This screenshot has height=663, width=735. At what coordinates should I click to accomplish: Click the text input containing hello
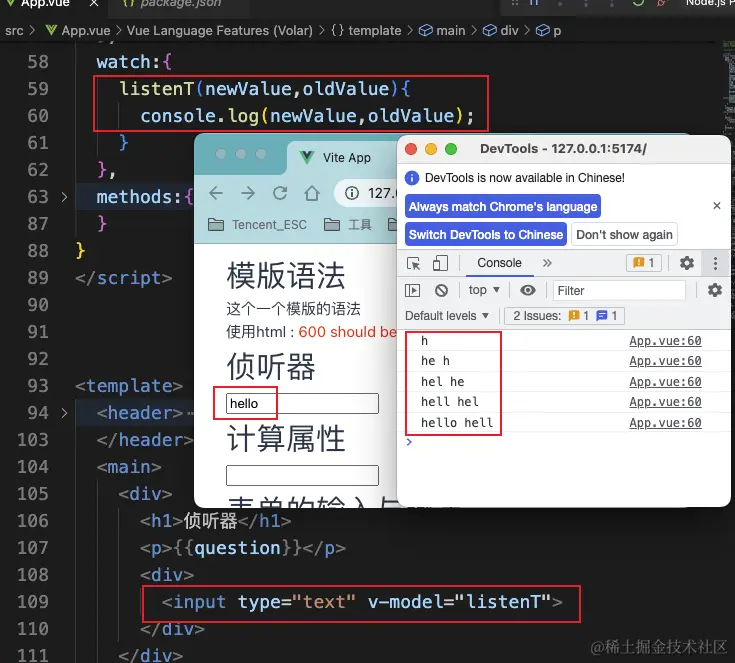[x=302, y=403]
